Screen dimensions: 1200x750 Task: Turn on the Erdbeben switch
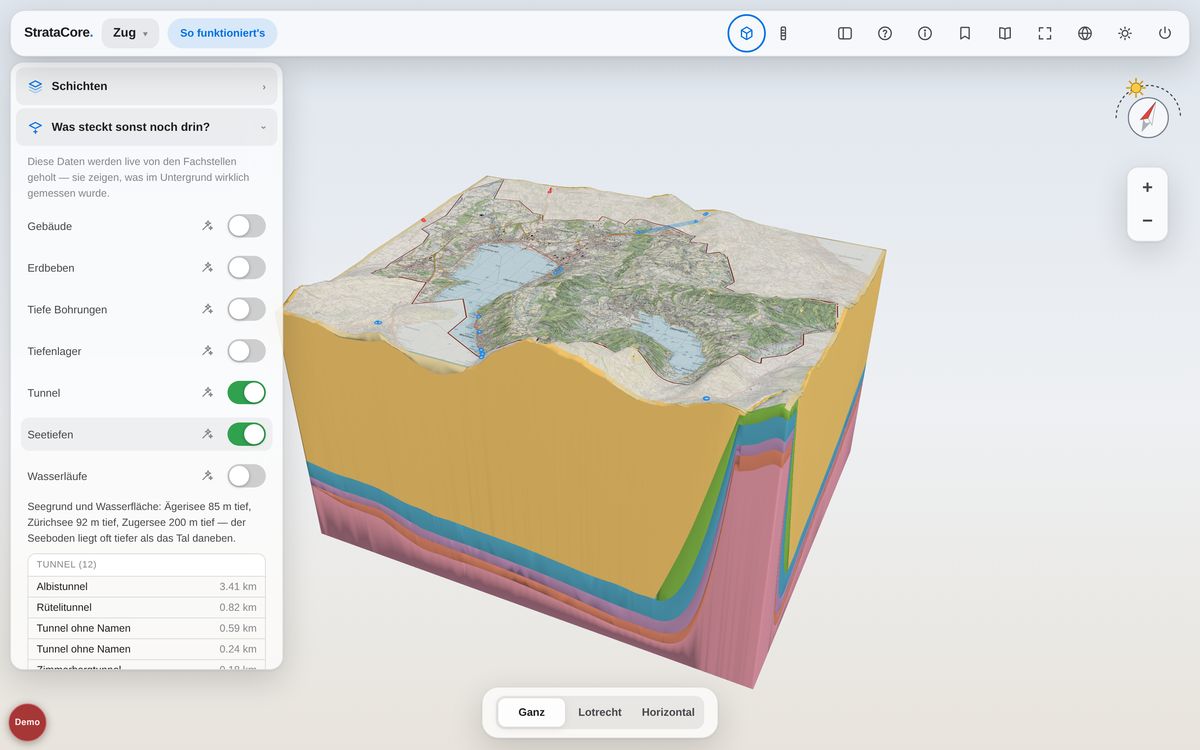tap(247, 268)
